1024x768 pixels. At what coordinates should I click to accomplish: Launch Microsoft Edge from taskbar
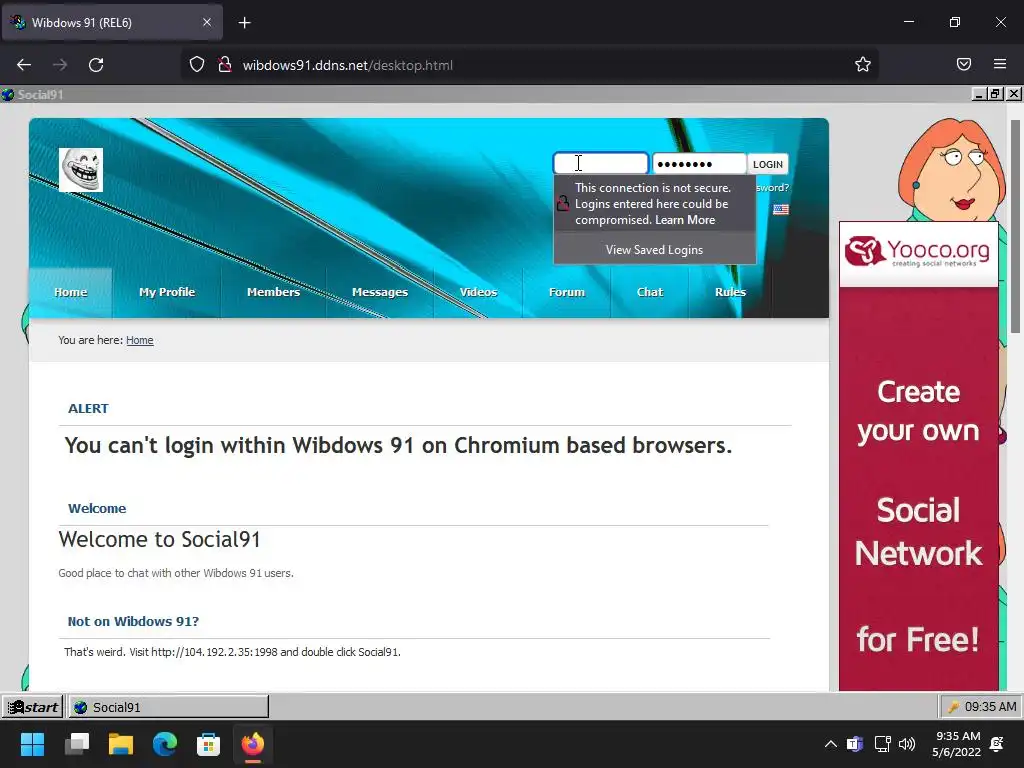click(165, 744)
